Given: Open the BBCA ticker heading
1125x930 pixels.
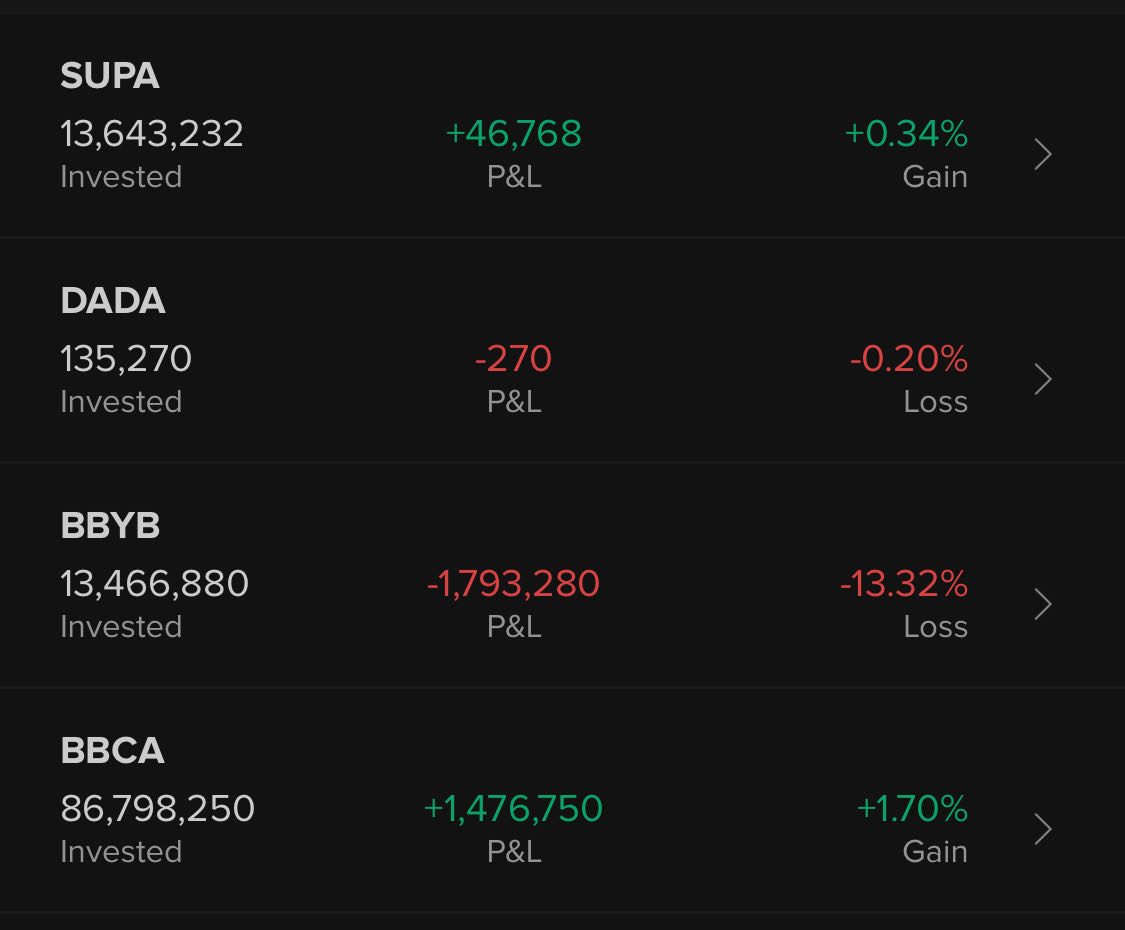Looking at the screenshot, I should coord(112,751).
